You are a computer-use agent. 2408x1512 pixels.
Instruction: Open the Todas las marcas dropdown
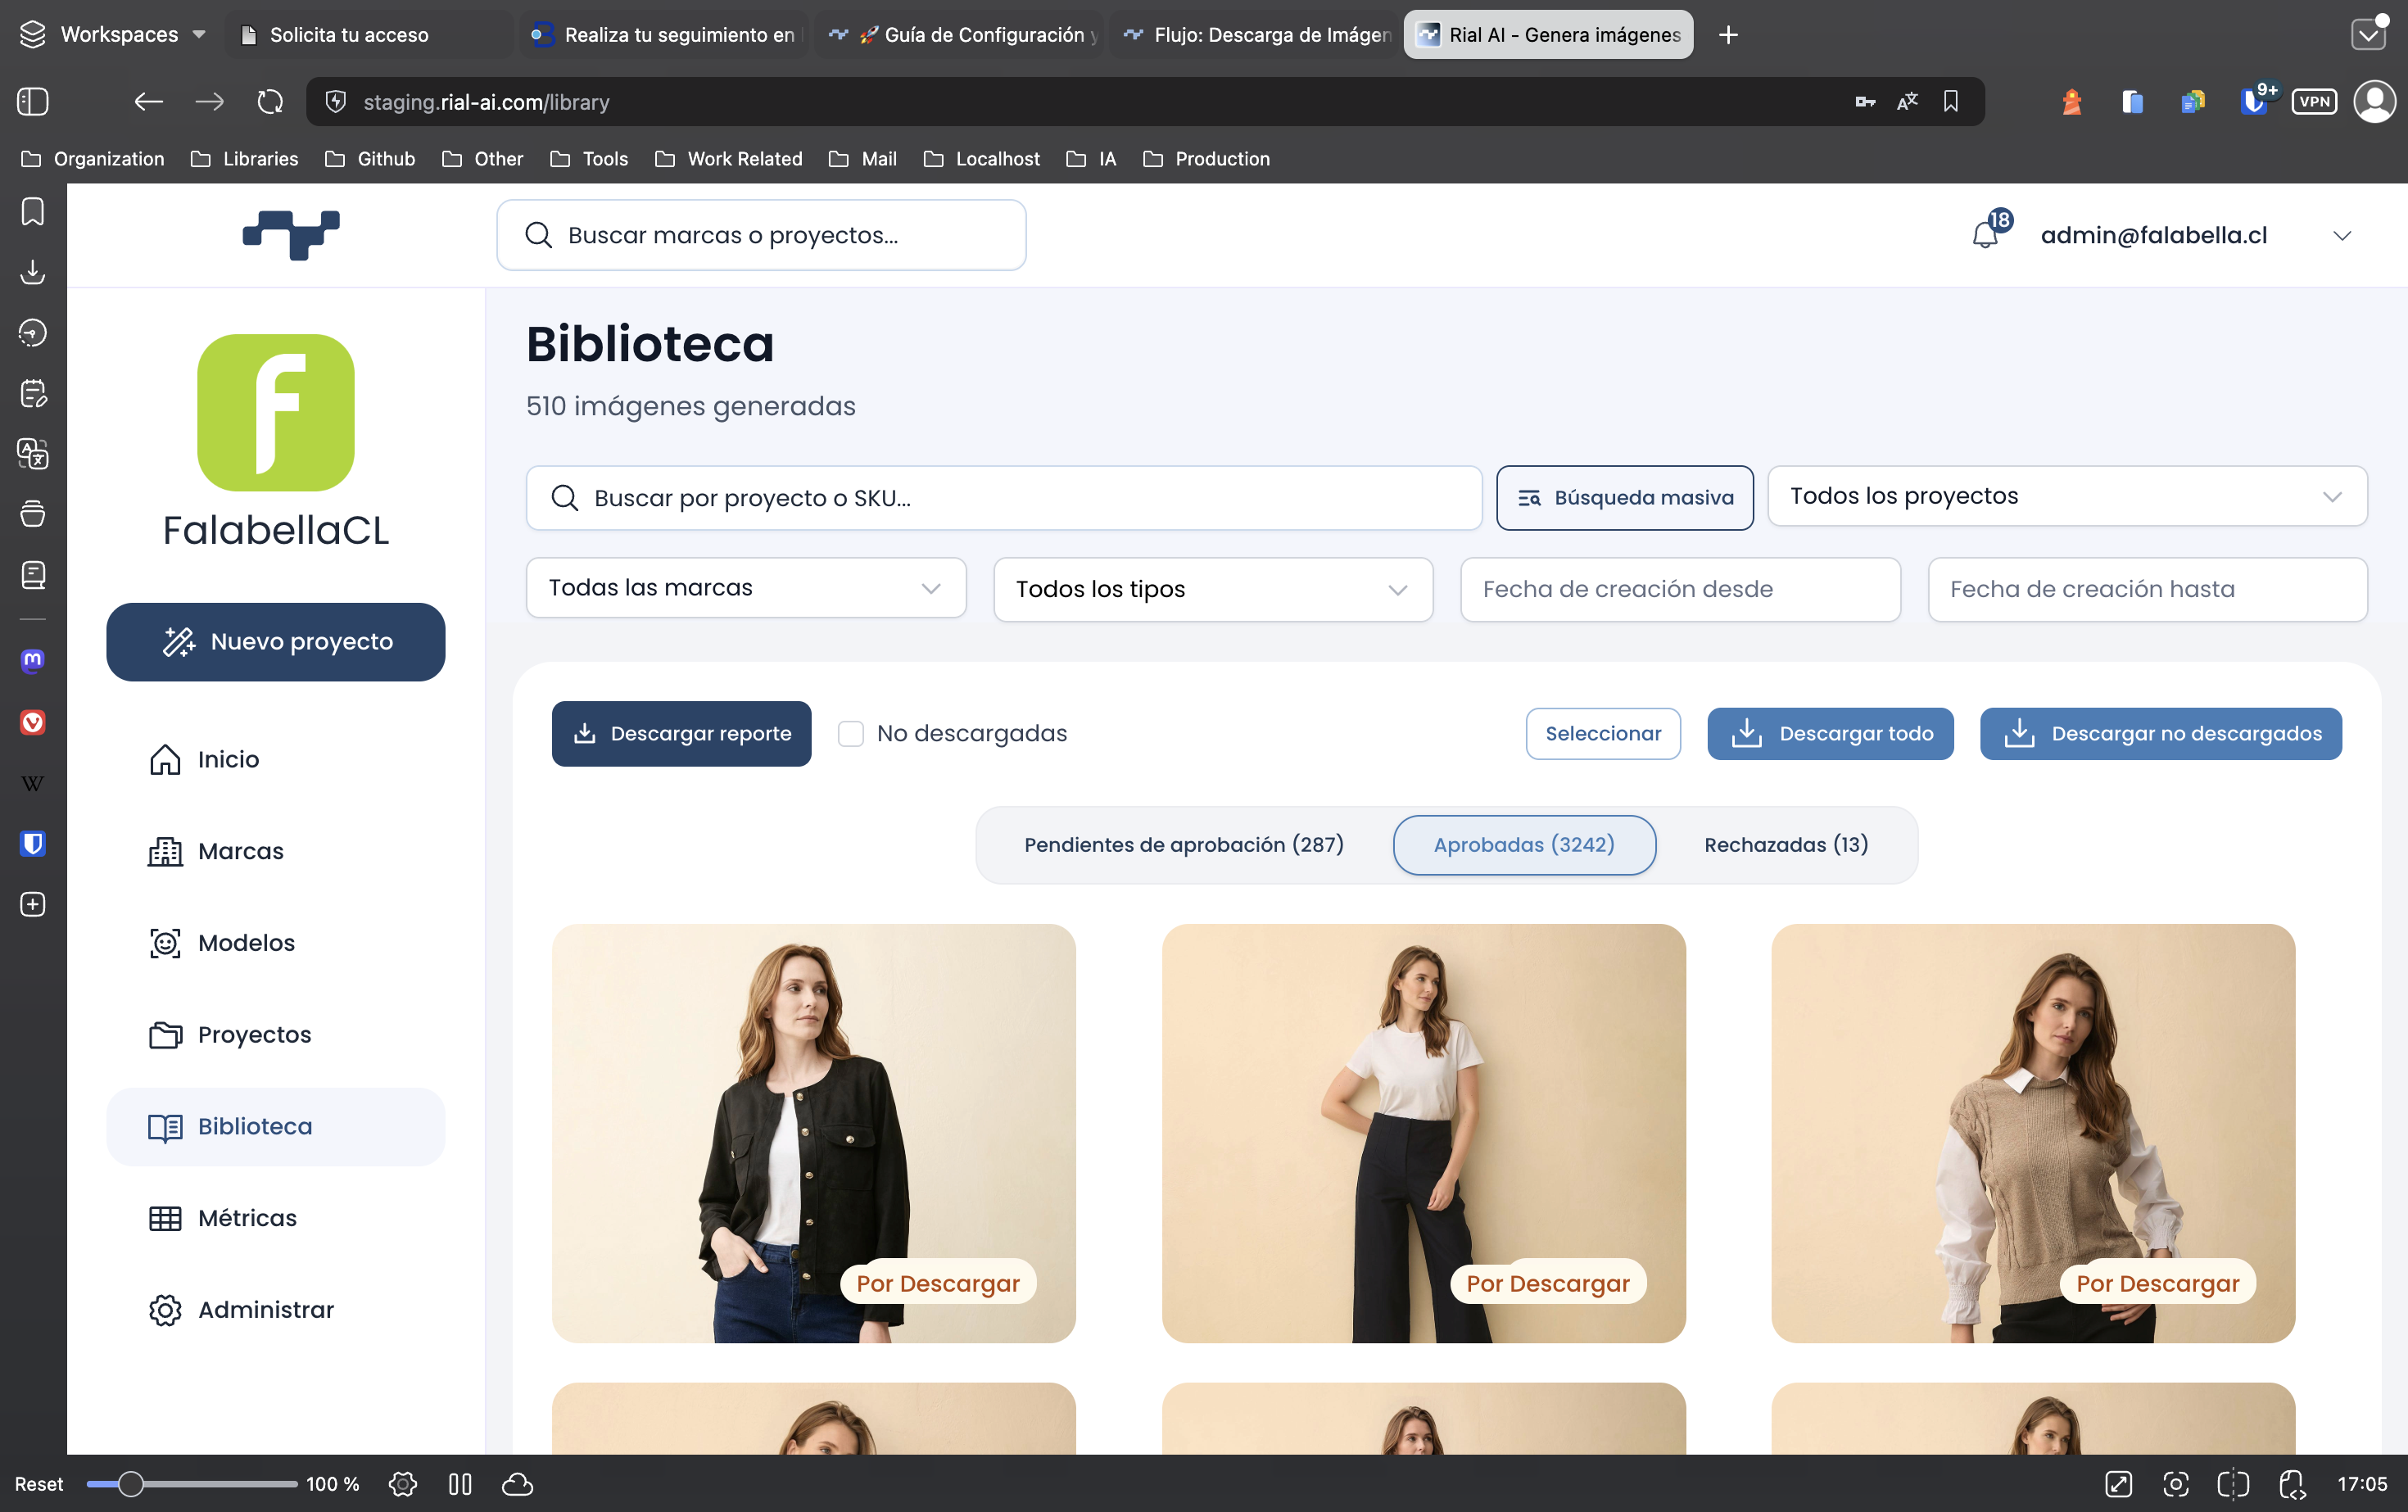coord(746,588)
